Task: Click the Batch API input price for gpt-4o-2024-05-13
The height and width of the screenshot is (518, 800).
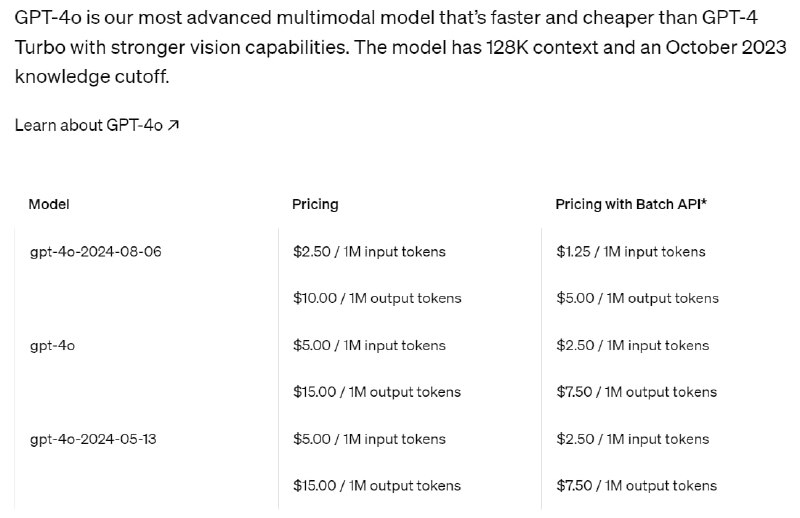Action: [633, 439]
